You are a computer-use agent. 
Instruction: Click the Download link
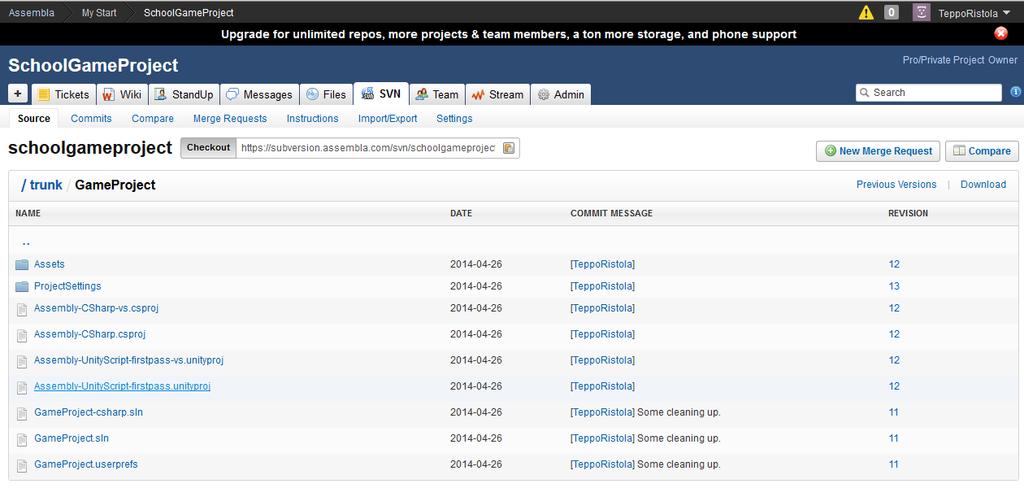[x=983, y=184]
